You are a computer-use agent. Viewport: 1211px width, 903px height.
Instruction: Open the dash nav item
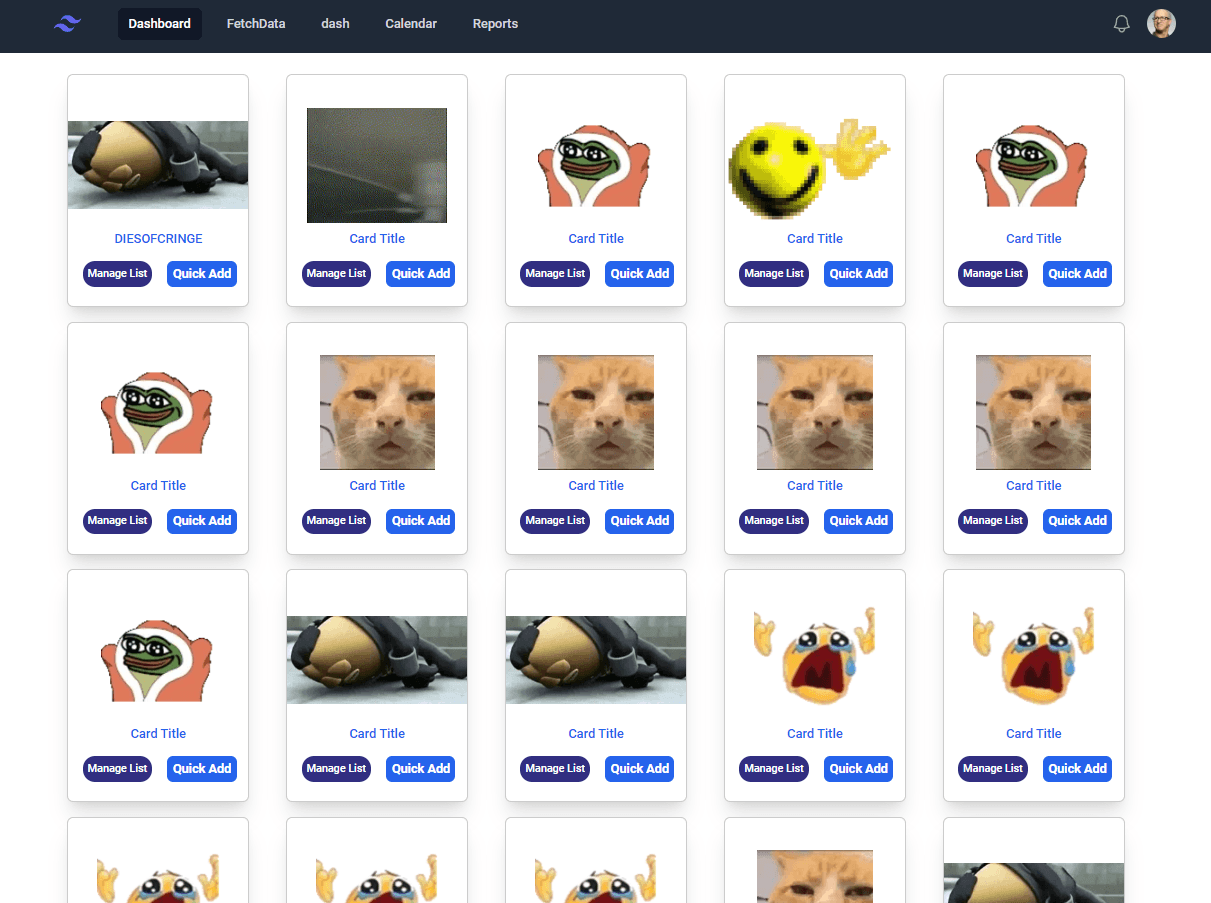click(335, 24)
